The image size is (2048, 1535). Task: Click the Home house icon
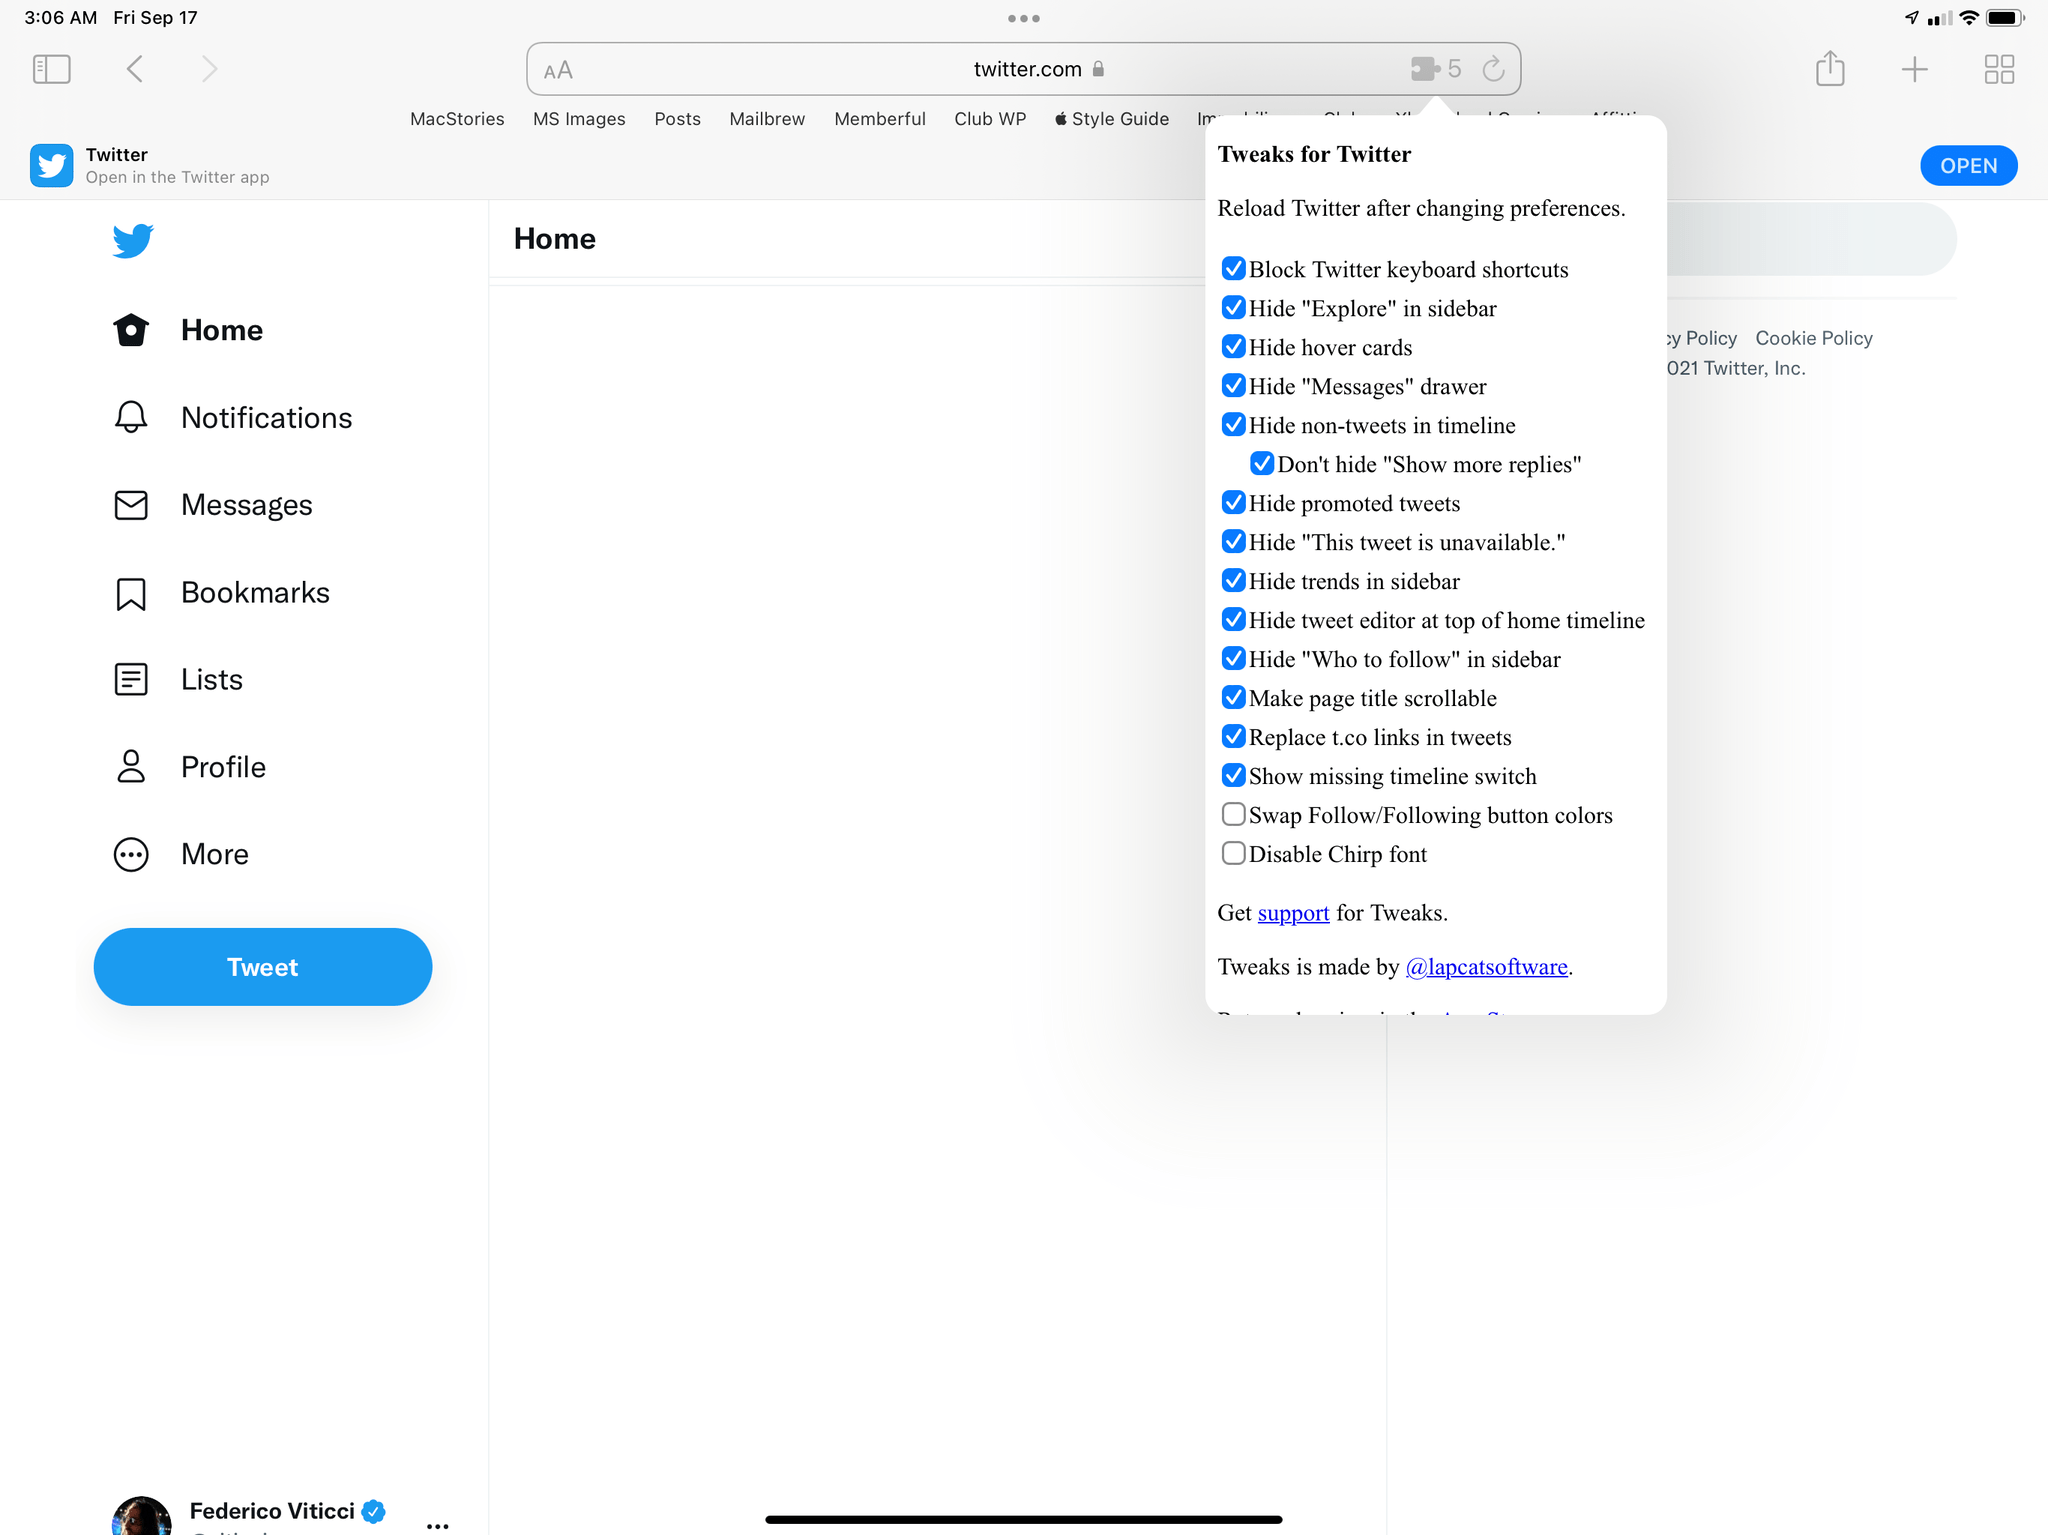tap(131, 330)
